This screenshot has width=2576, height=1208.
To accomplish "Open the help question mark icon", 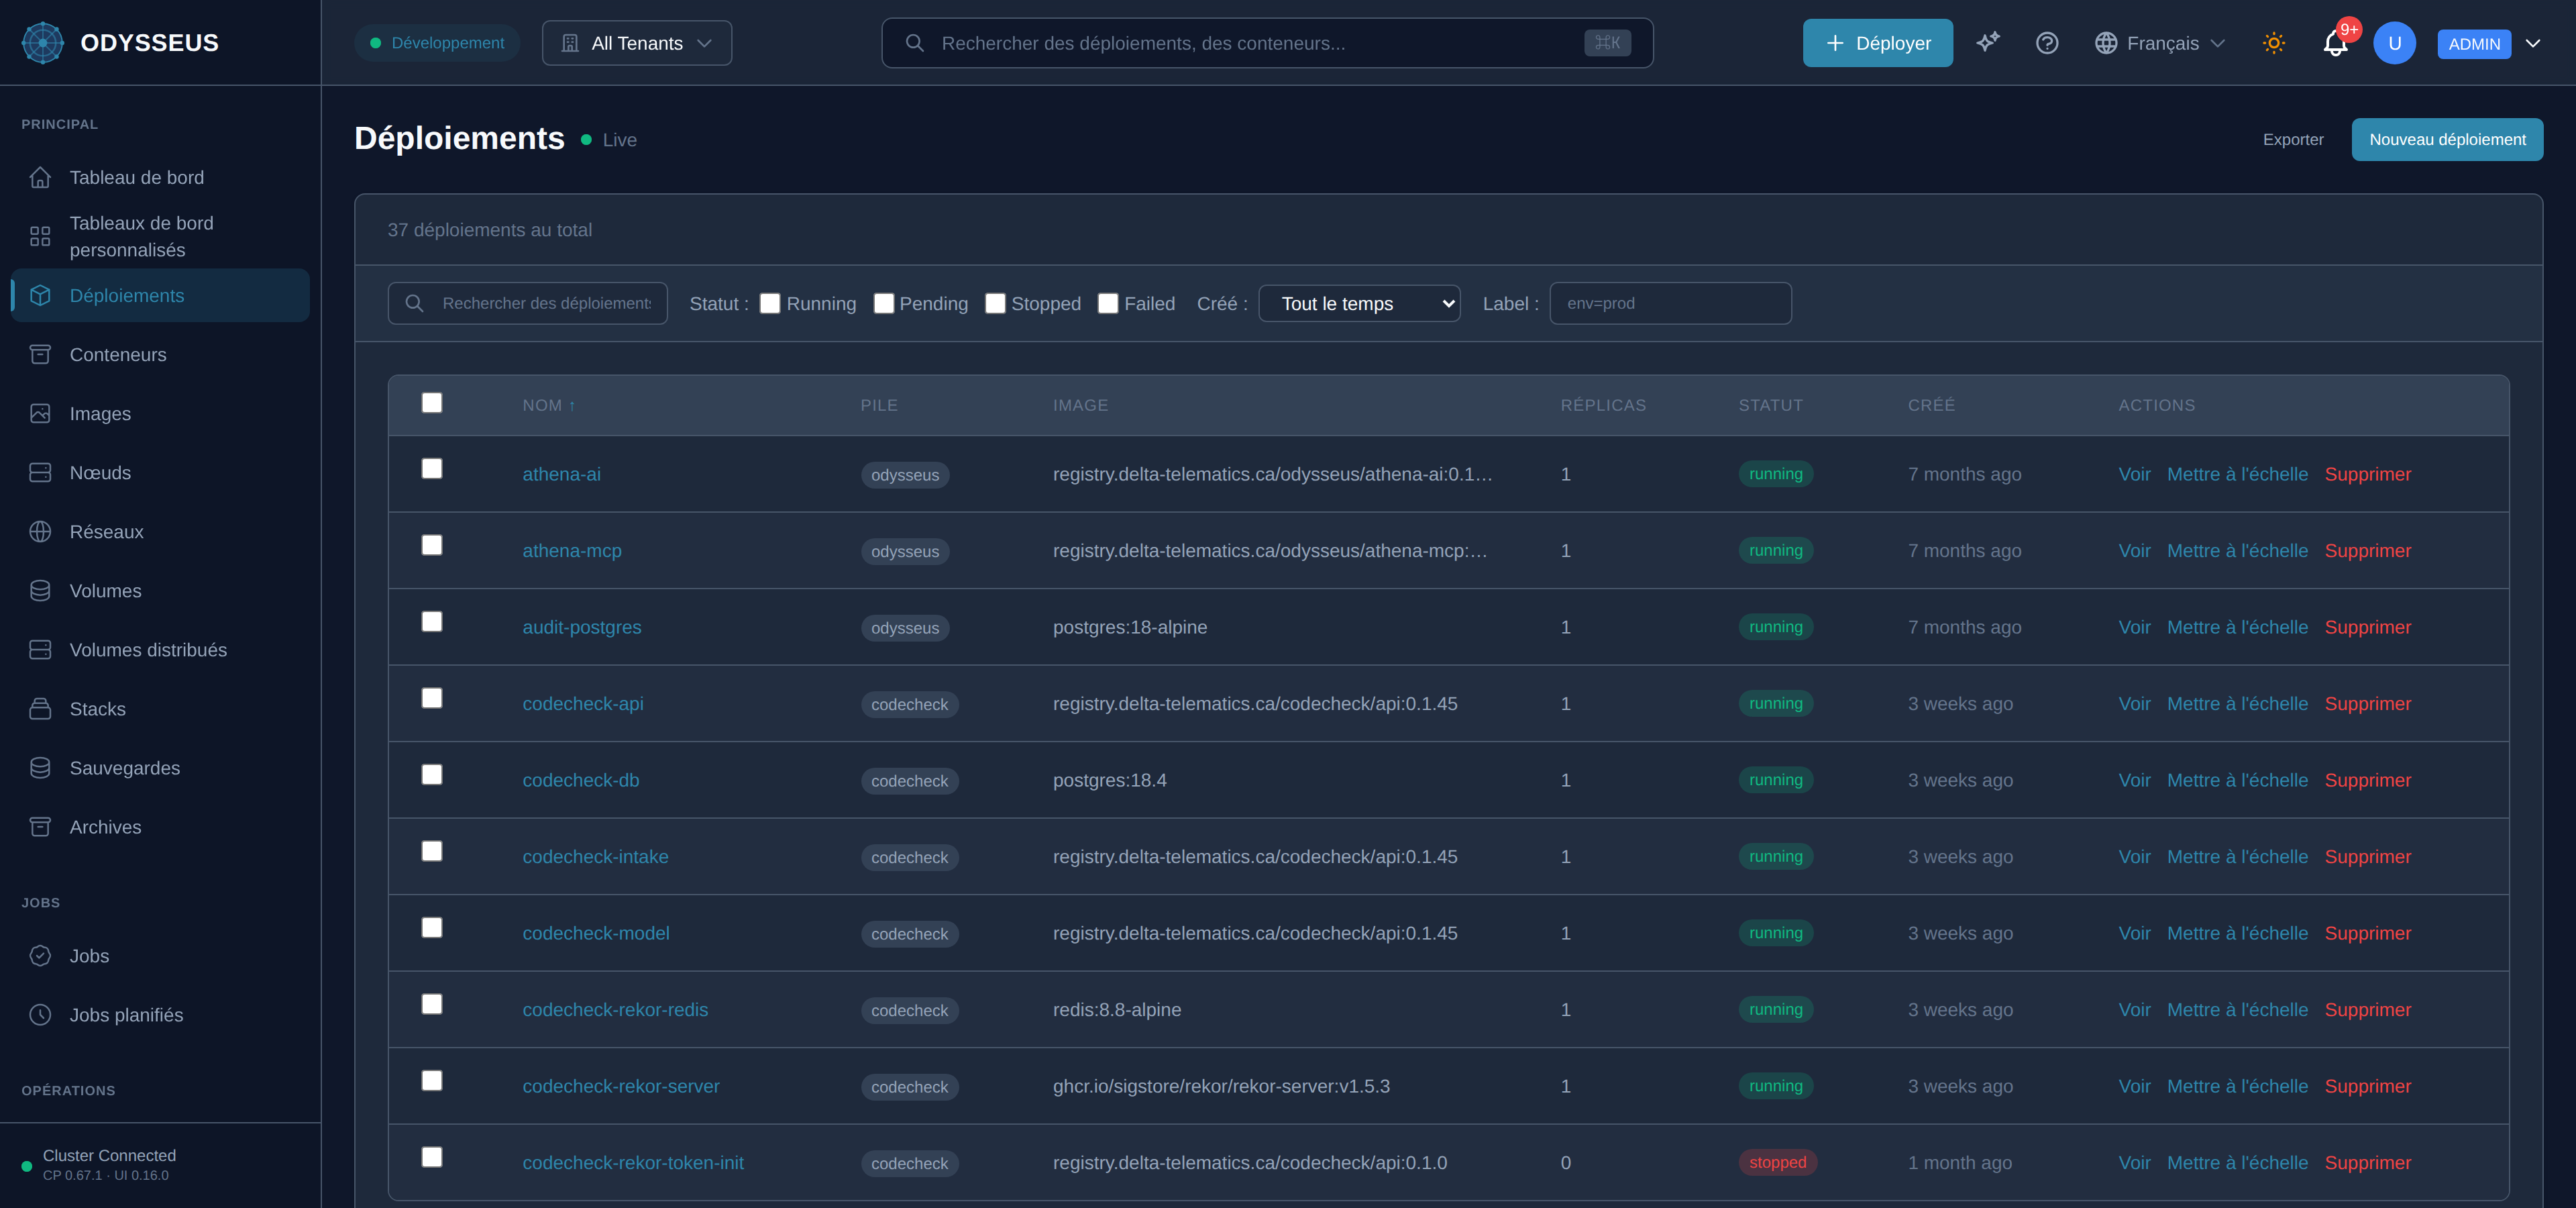I will 2047,43.
